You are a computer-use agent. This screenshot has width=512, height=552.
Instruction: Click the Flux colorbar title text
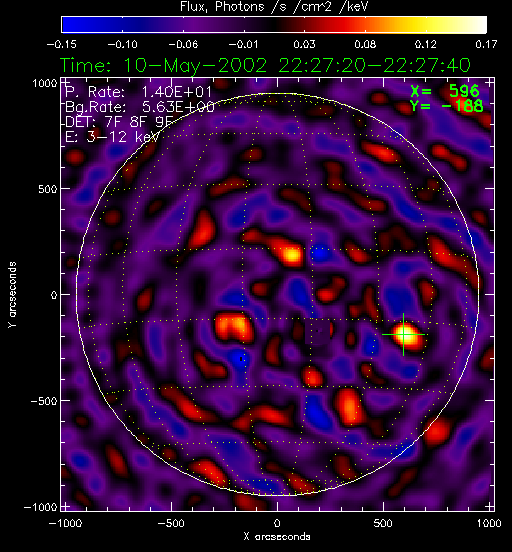tap(274, 7)
